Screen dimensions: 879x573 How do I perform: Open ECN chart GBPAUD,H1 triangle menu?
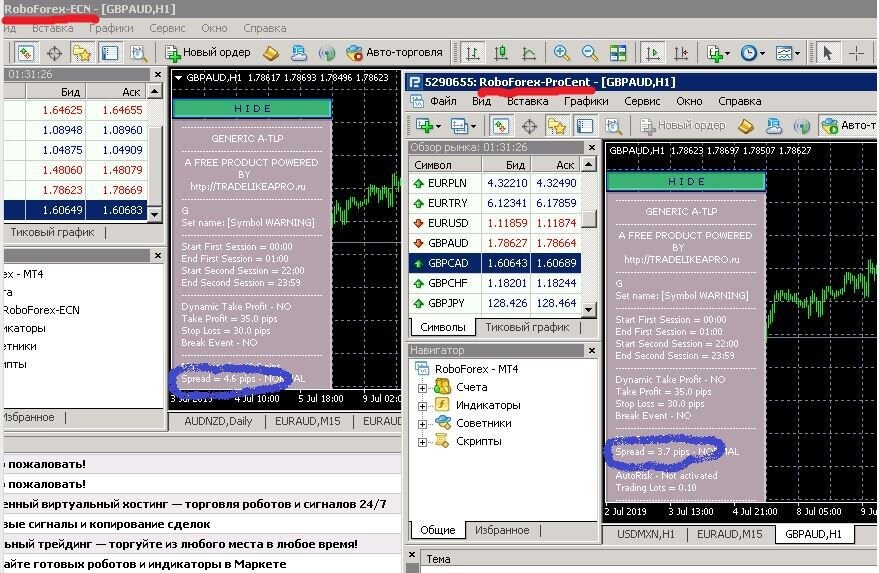(x=179, y=78)
